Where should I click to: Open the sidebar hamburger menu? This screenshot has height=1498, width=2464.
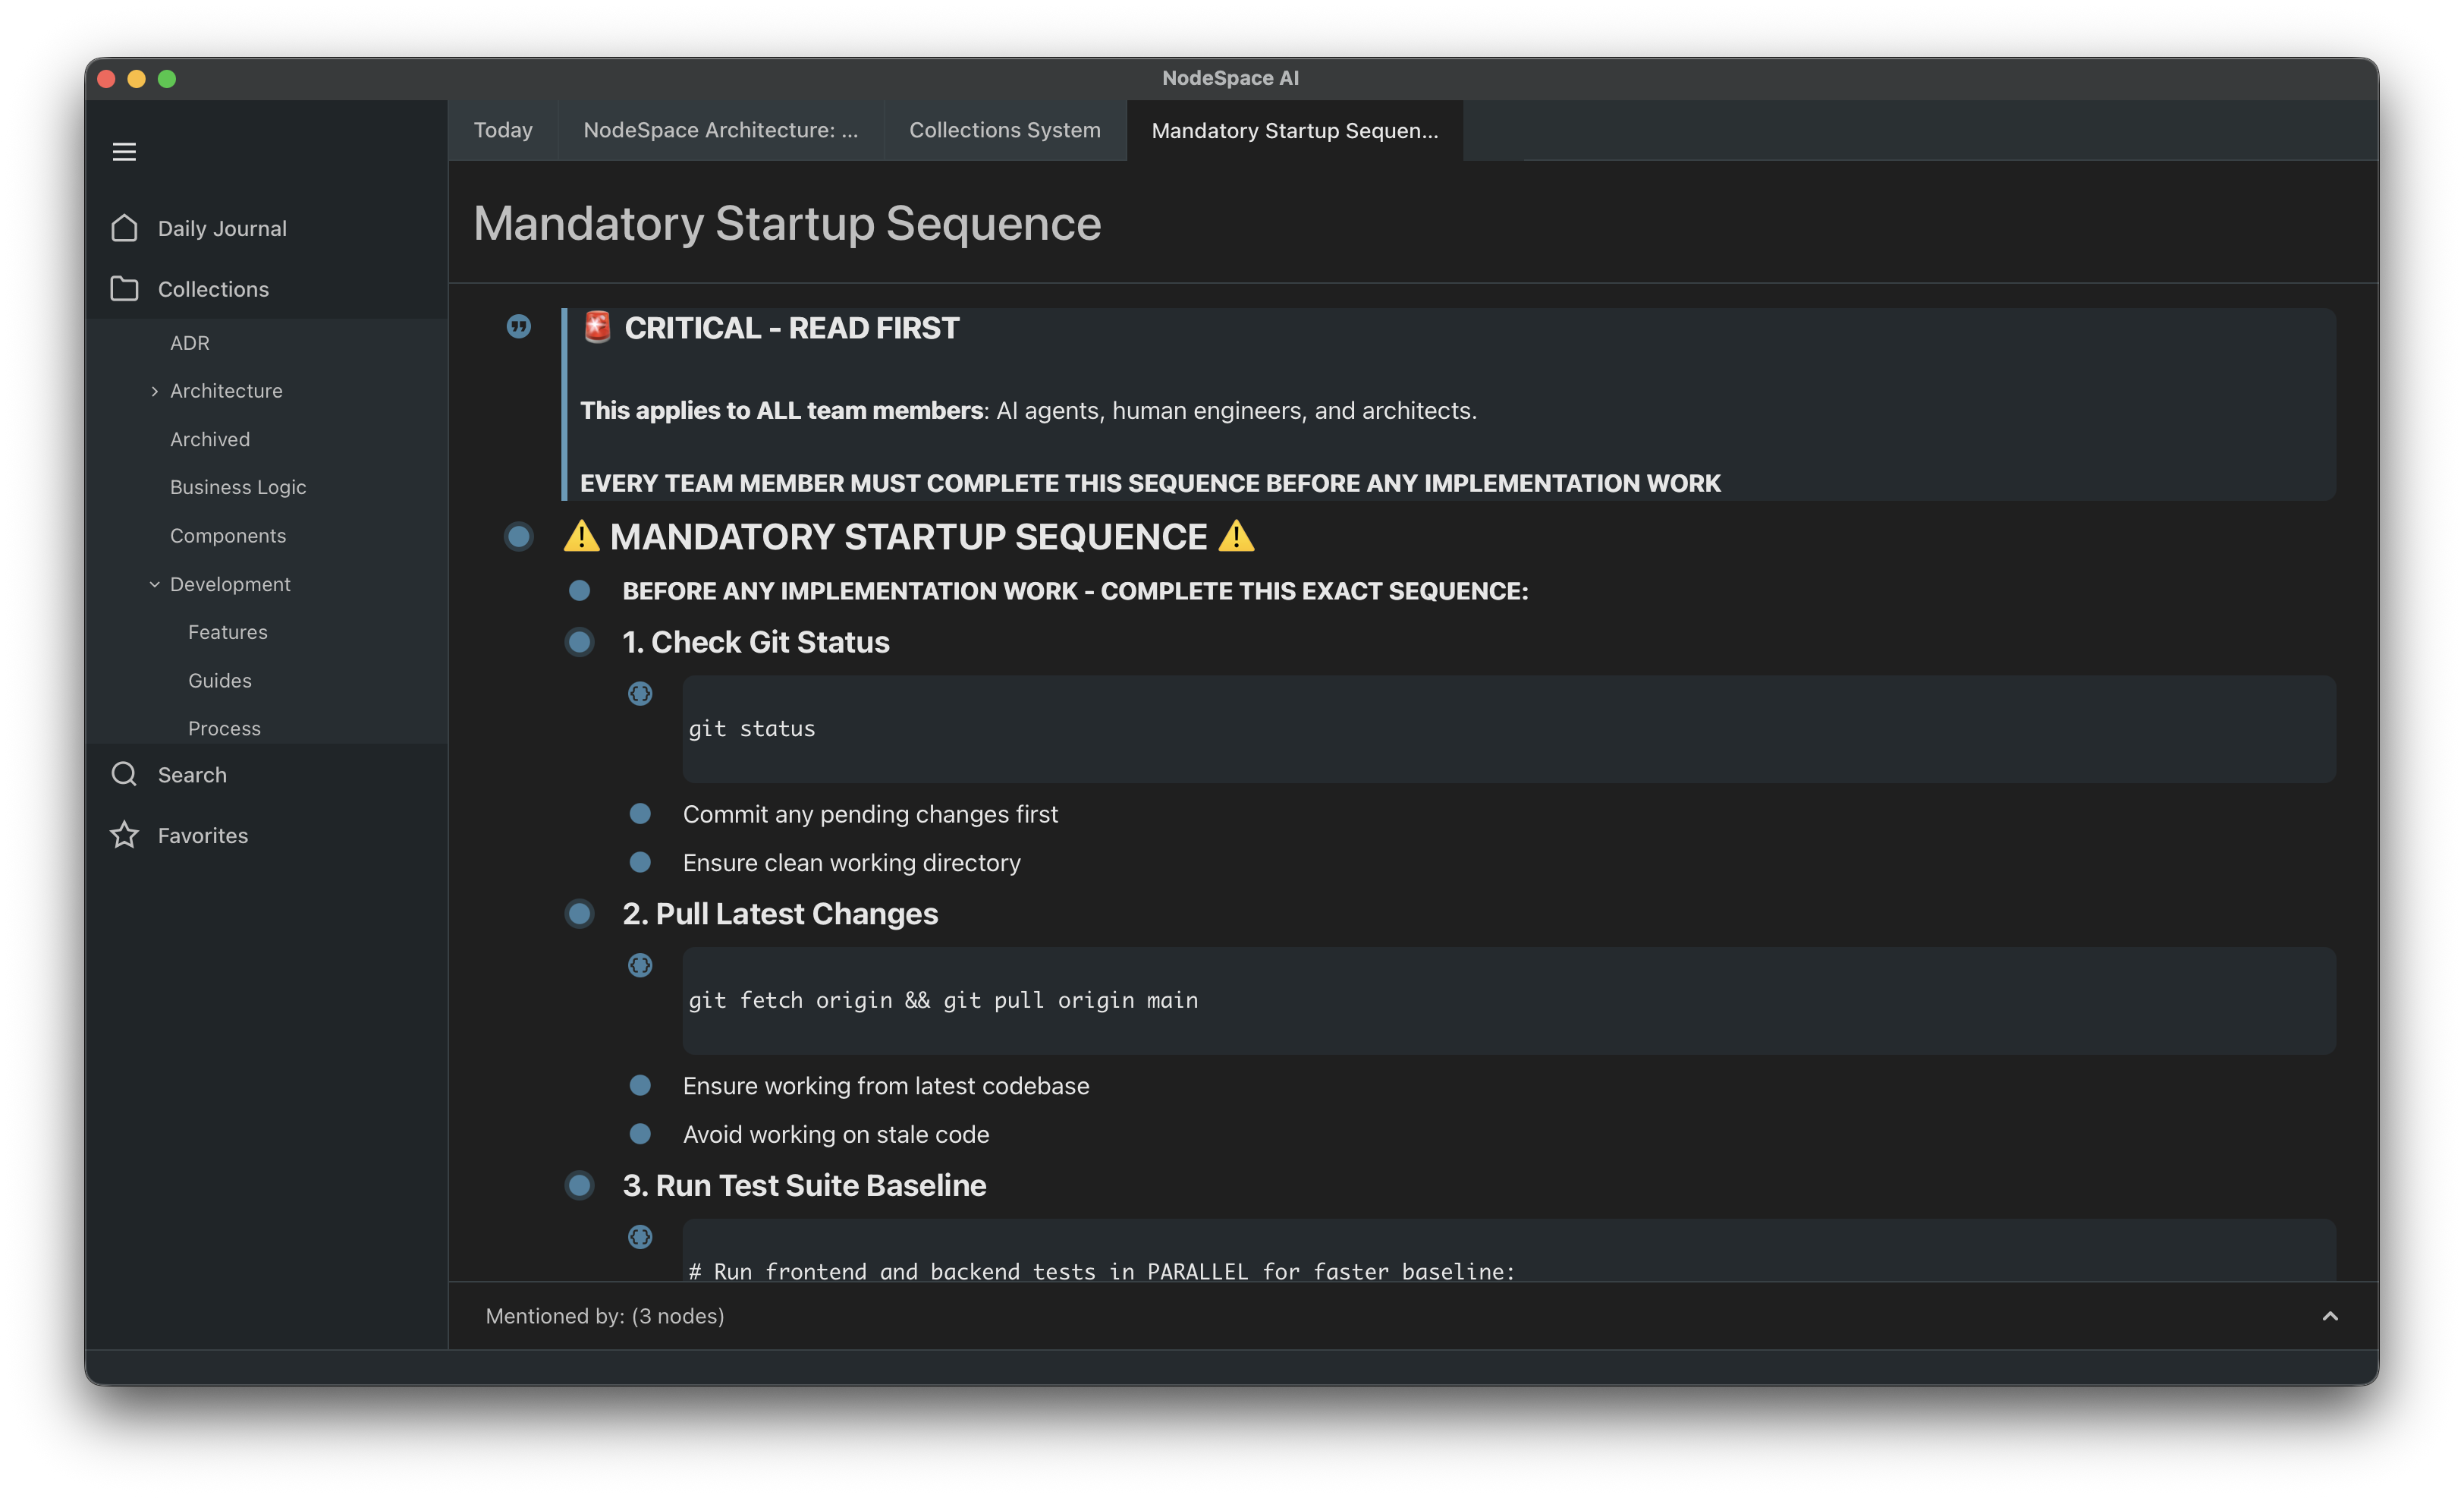(x=124, y=151)
